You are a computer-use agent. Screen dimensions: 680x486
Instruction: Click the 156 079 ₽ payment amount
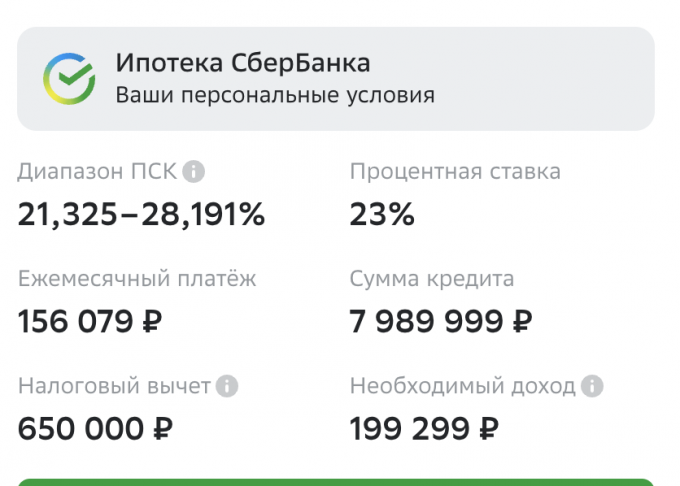[x=91, y=322]
